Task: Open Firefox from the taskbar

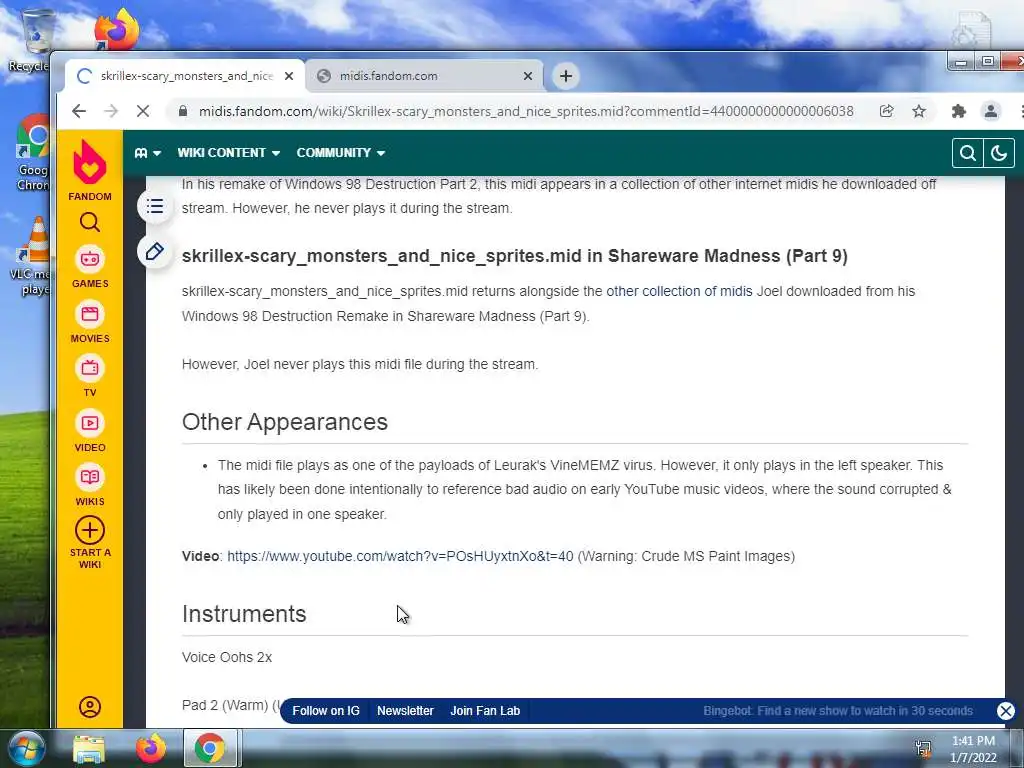Action: click(151, 748)
